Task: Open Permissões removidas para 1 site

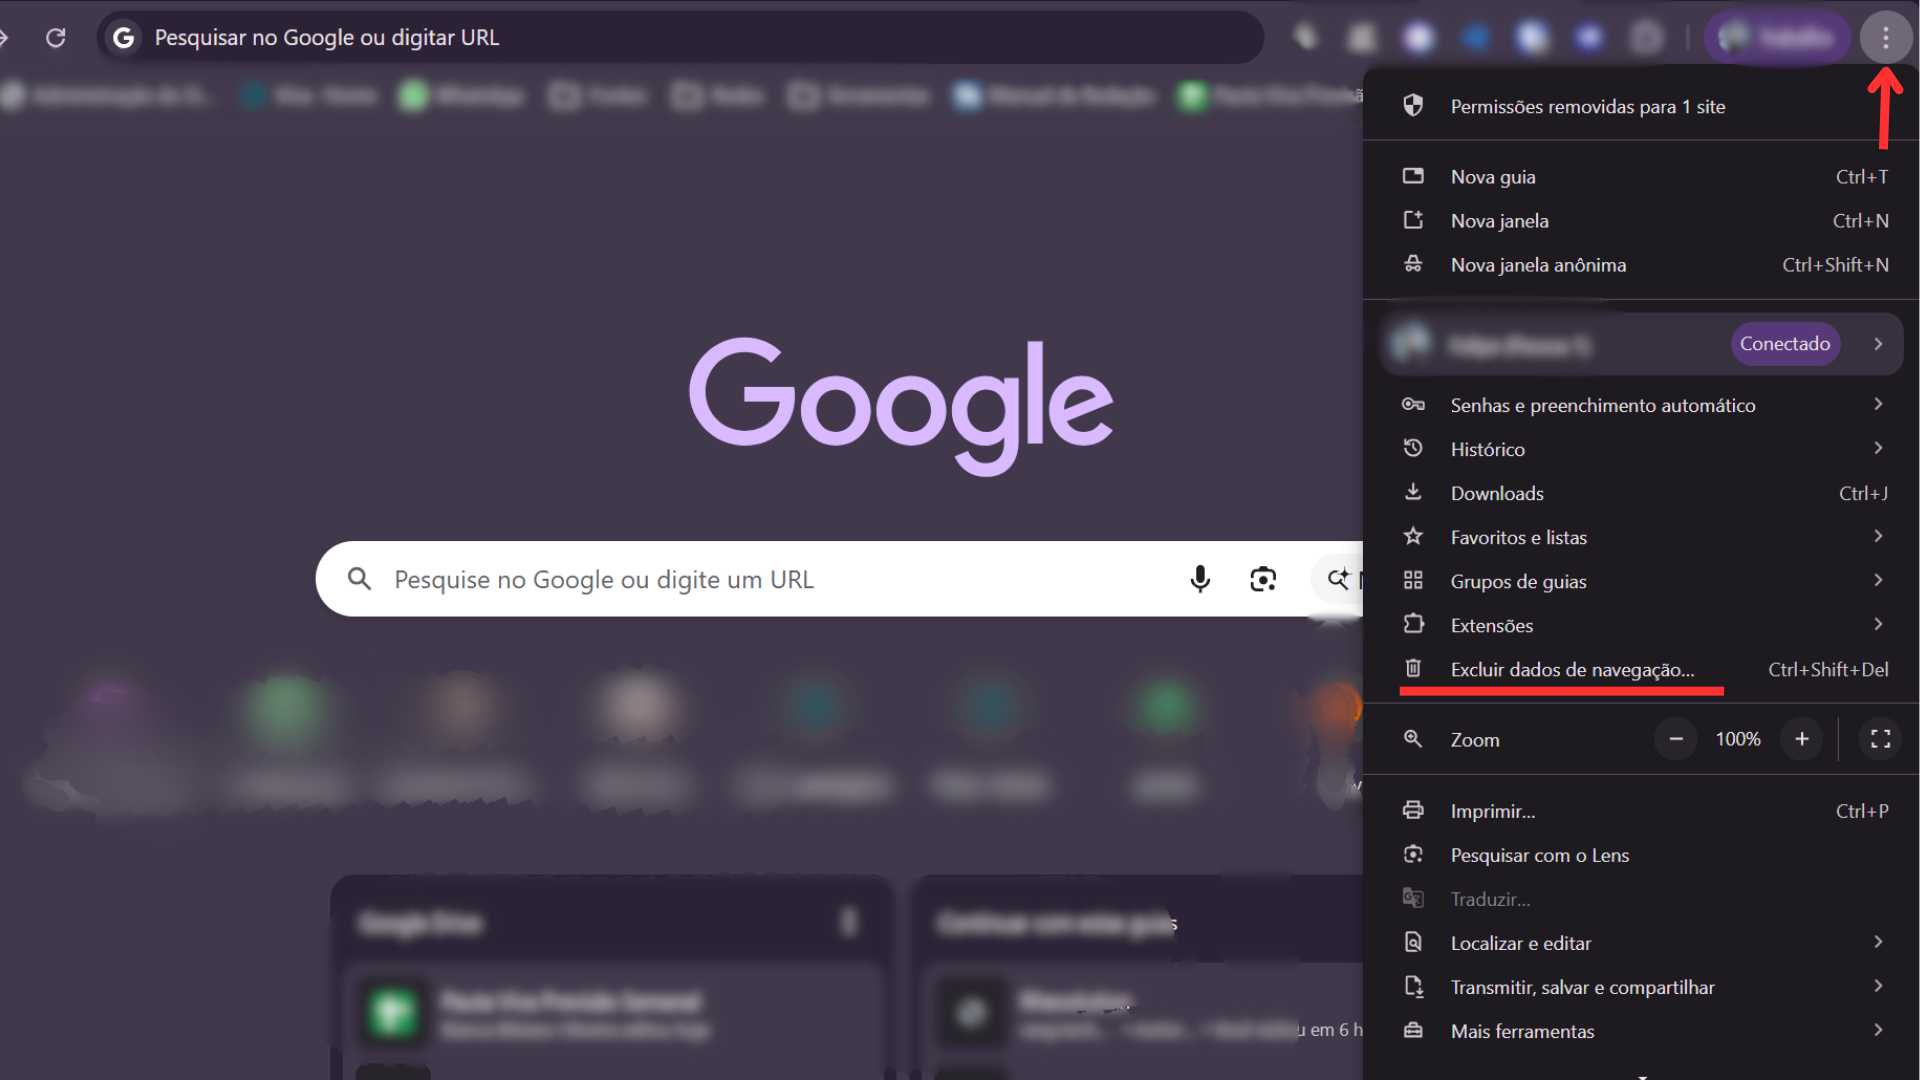Action: pyautogui.click(x=1641, y=106)
